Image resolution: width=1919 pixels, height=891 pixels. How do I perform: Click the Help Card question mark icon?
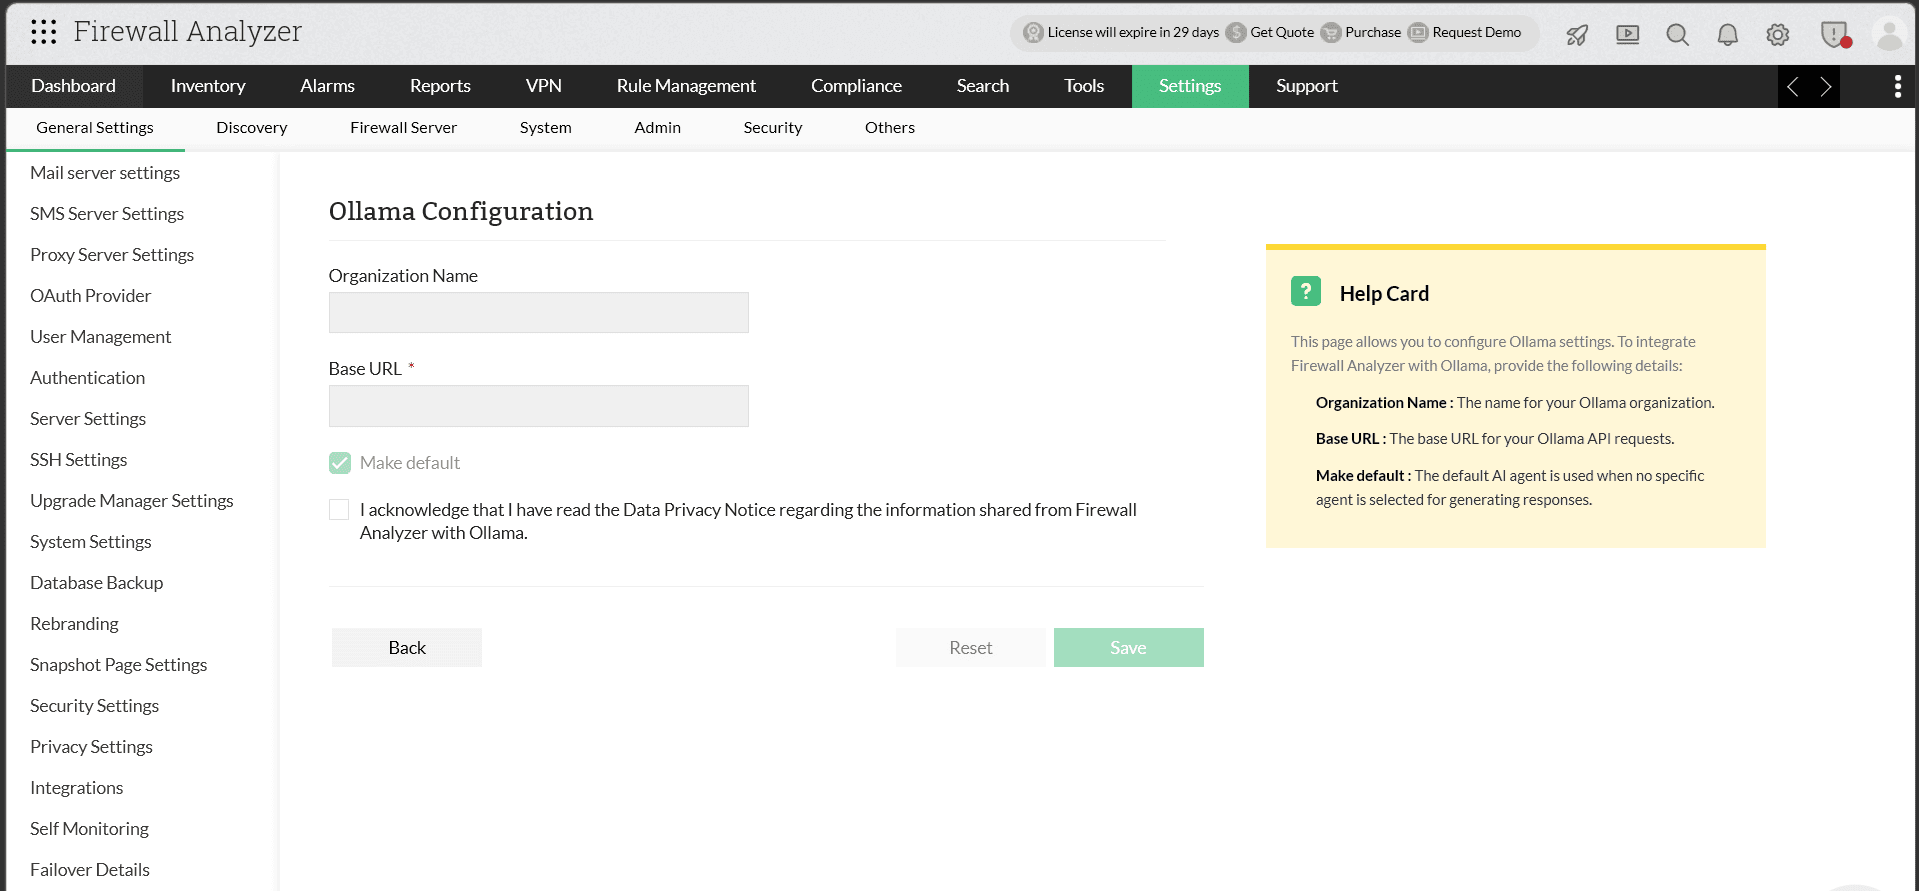pyautogui.click(x=1305, y=291)
